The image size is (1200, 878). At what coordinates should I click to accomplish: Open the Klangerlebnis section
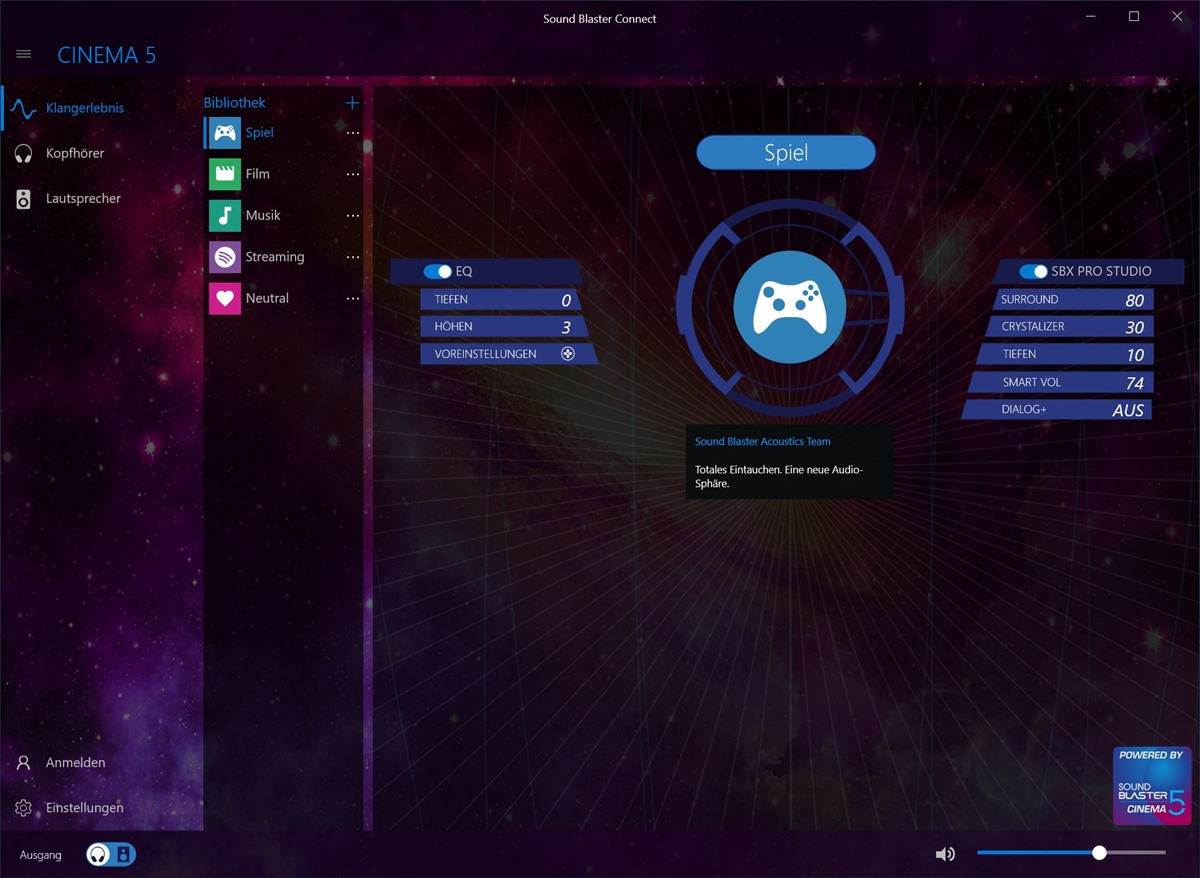101,108
